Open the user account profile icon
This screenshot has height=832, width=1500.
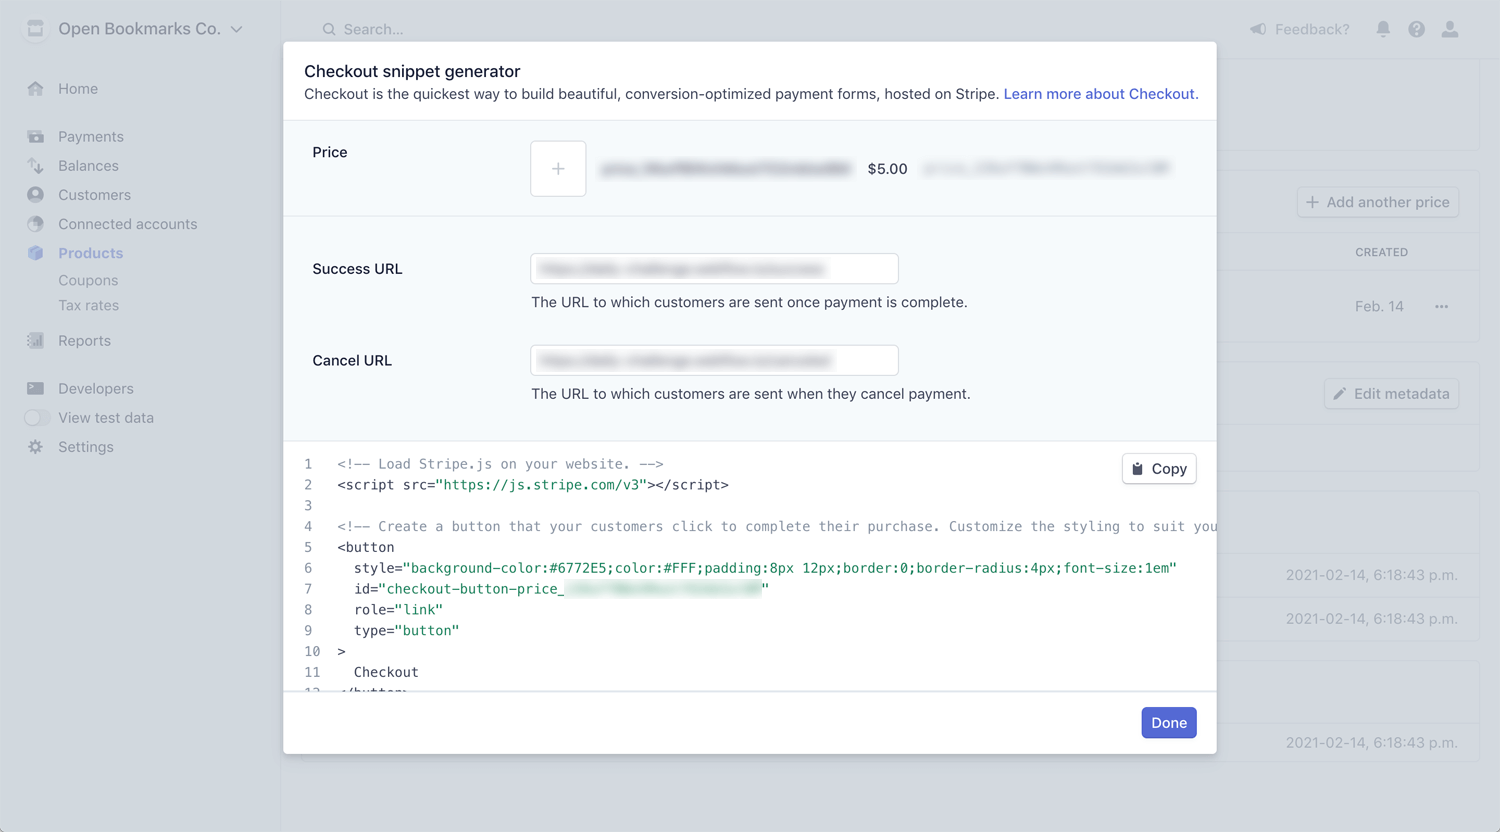pos(1450,29)
